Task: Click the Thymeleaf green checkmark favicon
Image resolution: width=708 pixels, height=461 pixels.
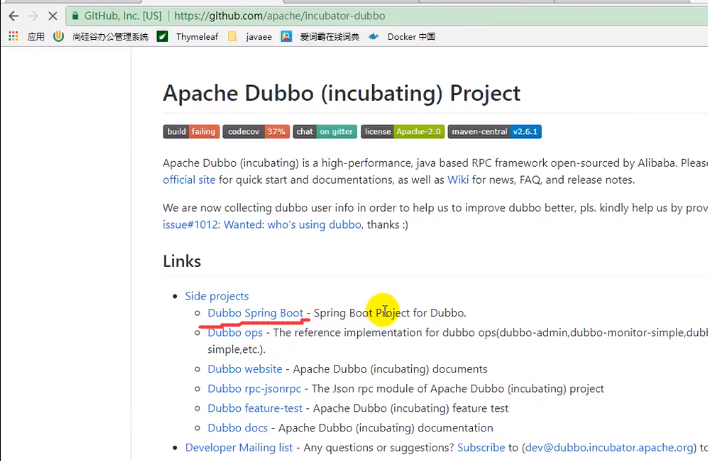Action: click(x=162, y=37)
